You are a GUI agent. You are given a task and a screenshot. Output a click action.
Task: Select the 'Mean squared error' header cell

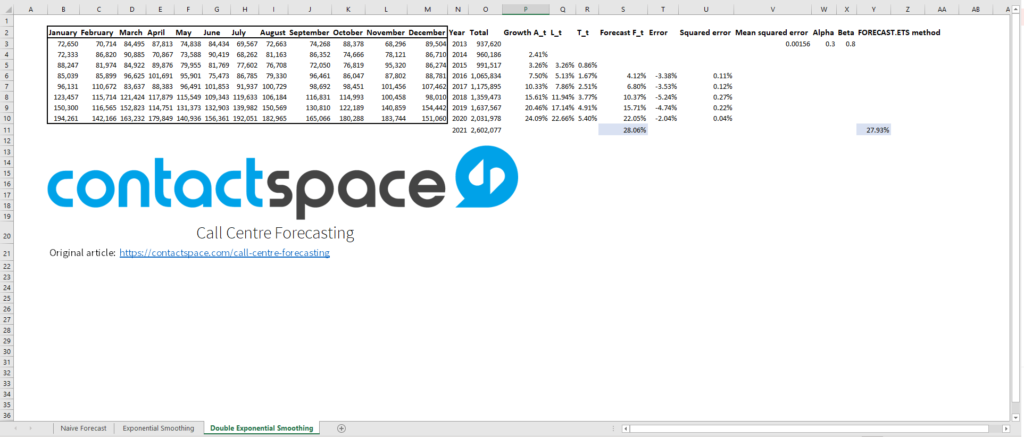coord(773,32)
